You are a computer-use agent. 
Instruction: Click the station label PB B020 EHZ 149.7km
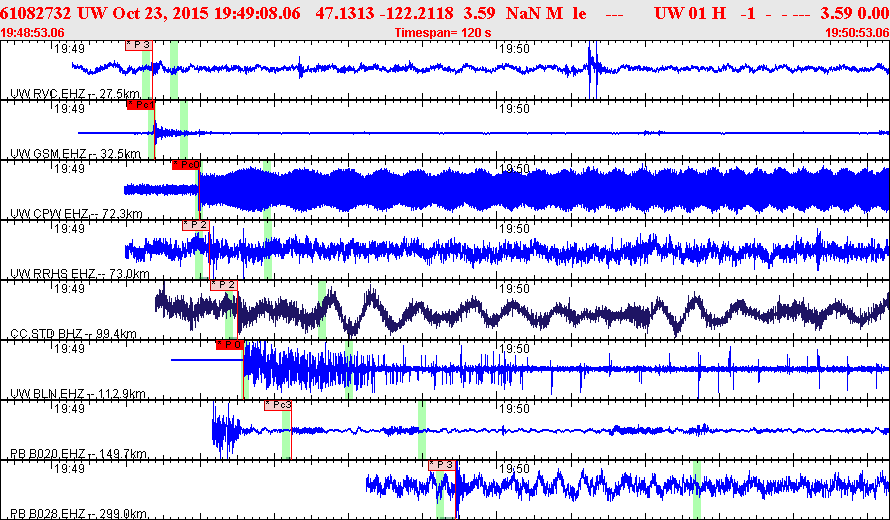78,454
